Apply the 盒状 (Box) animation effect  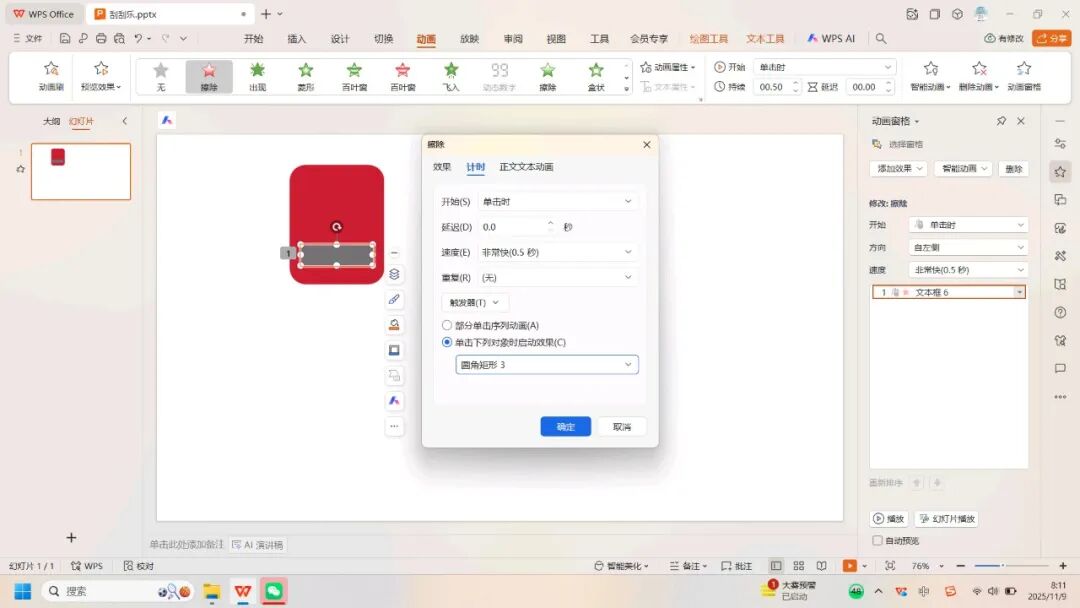tap(596, 76)
